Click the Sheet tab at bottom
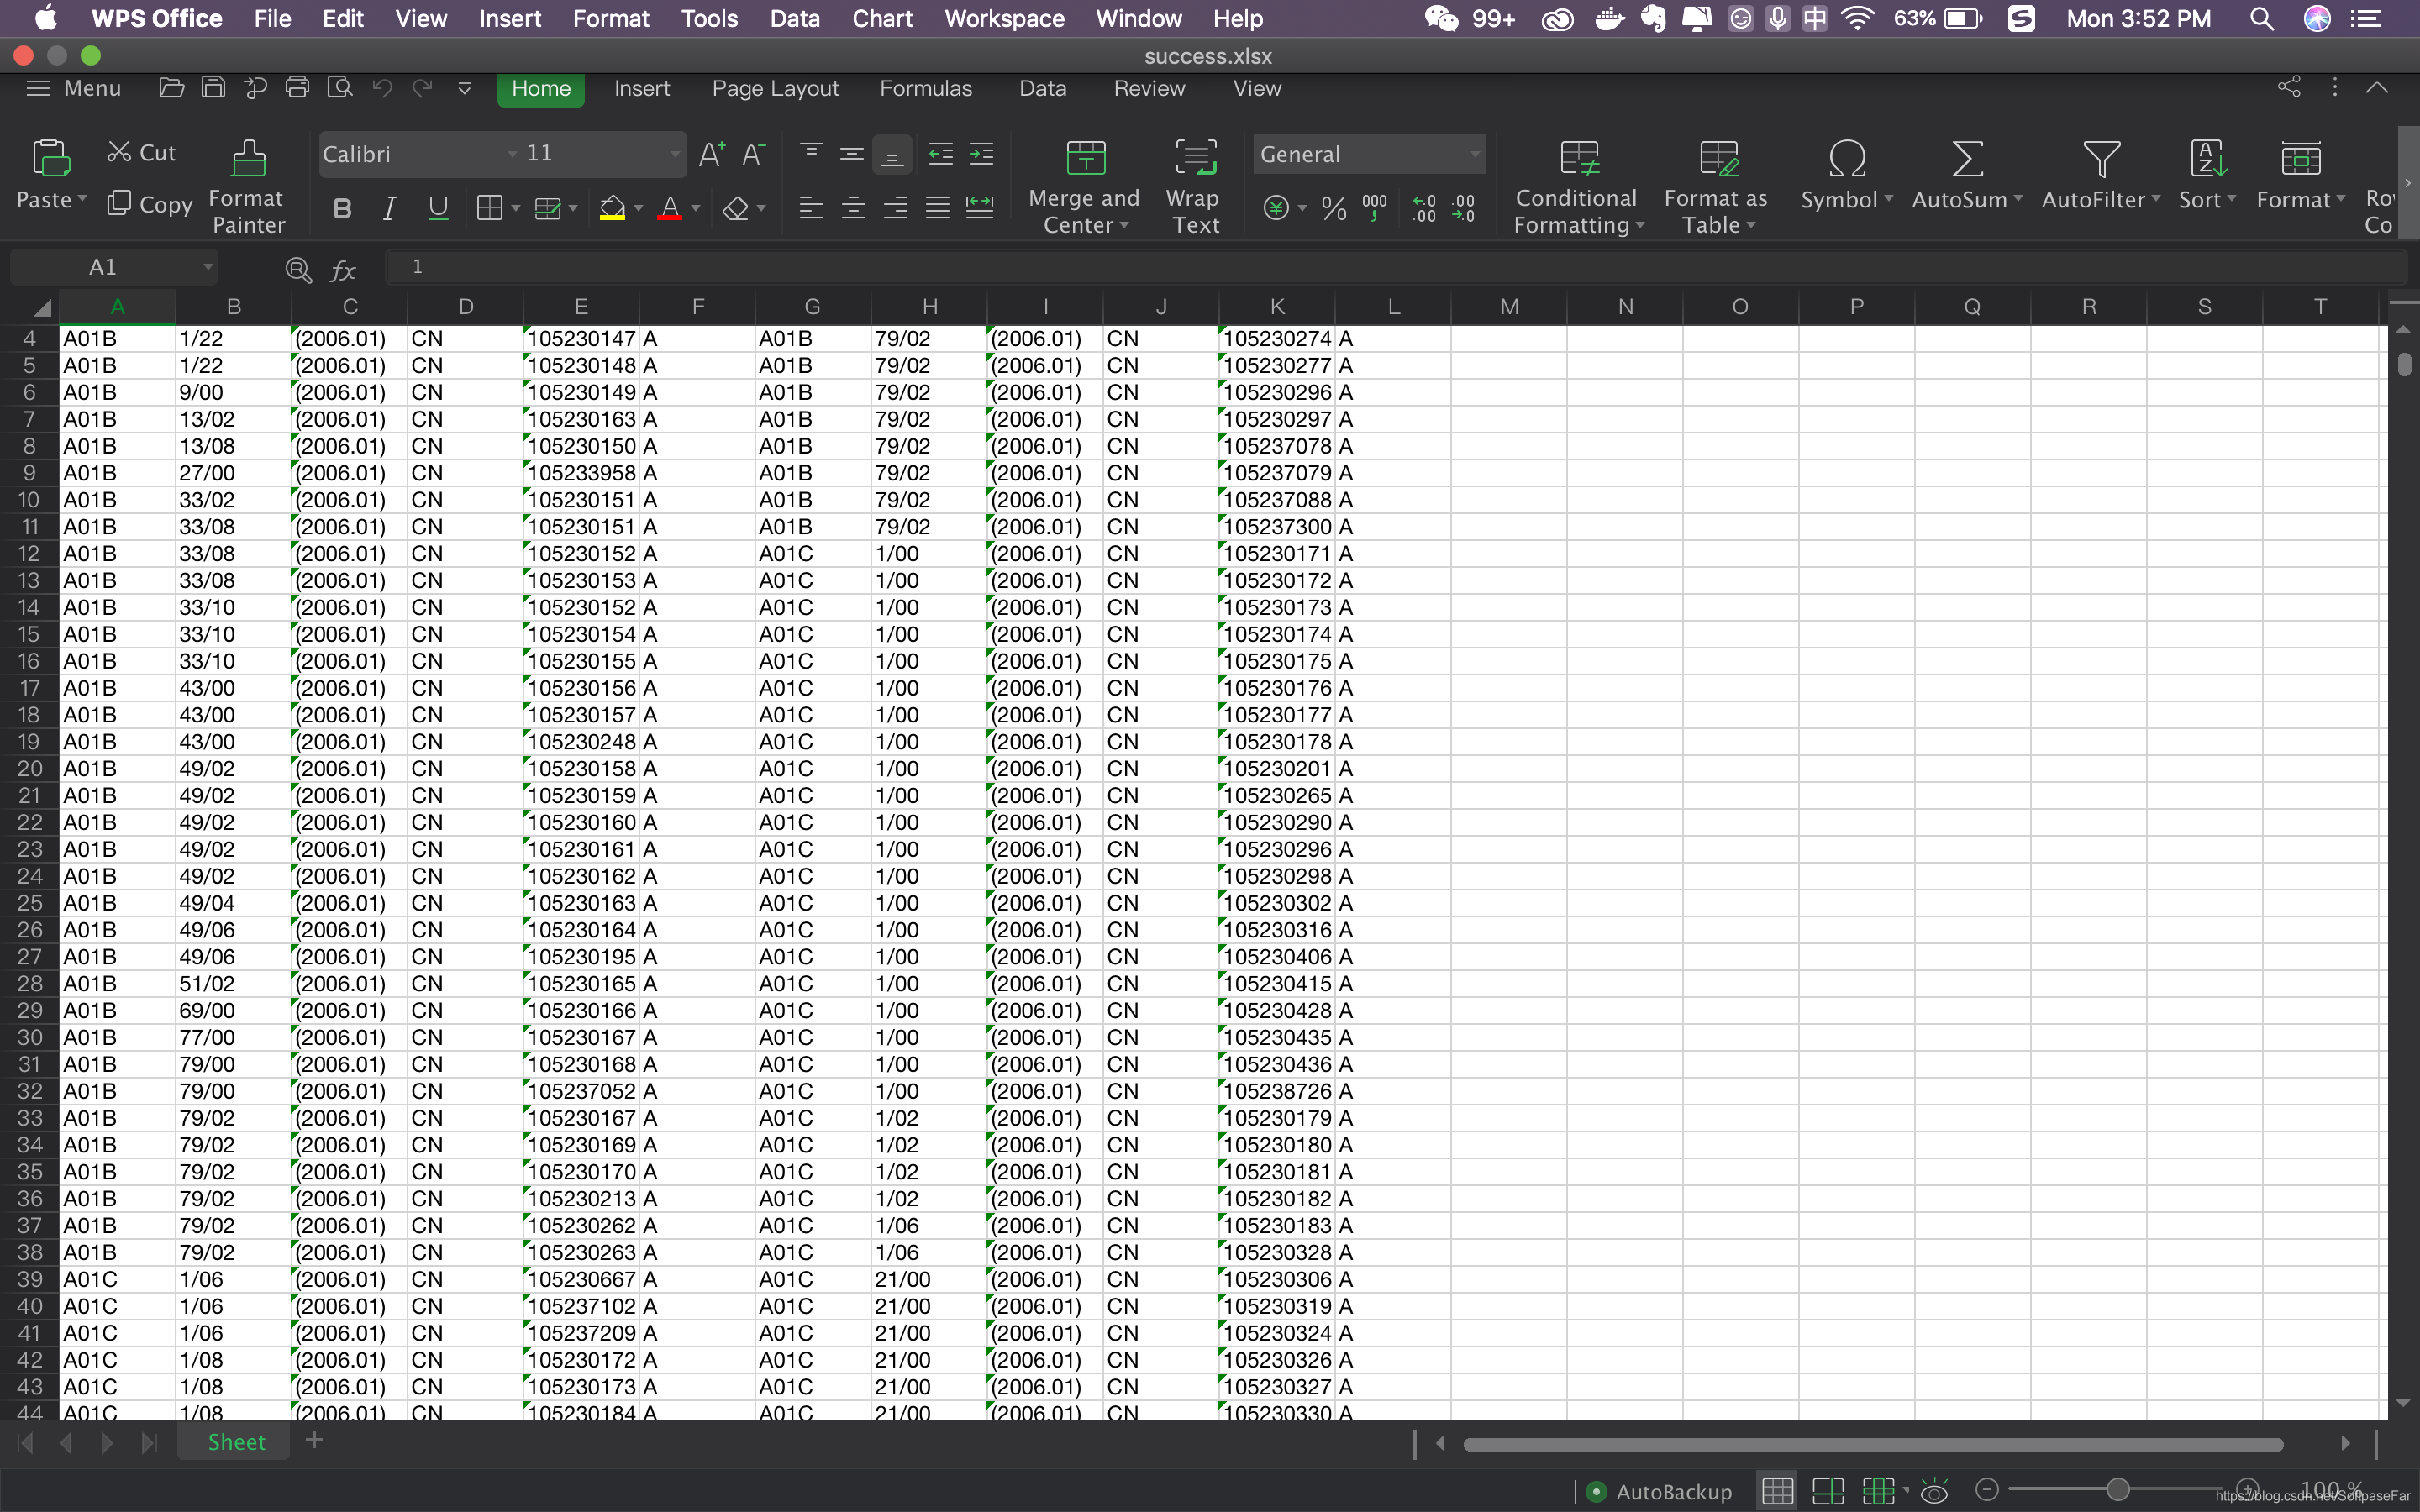 pos(240,1441)
